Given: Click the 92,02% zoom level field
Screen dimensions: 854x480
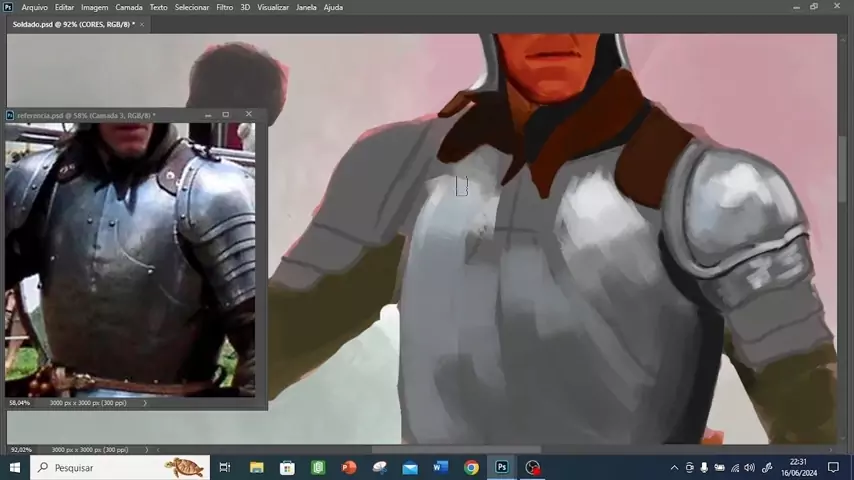Looking at the screenshot, I should point(22,450).
